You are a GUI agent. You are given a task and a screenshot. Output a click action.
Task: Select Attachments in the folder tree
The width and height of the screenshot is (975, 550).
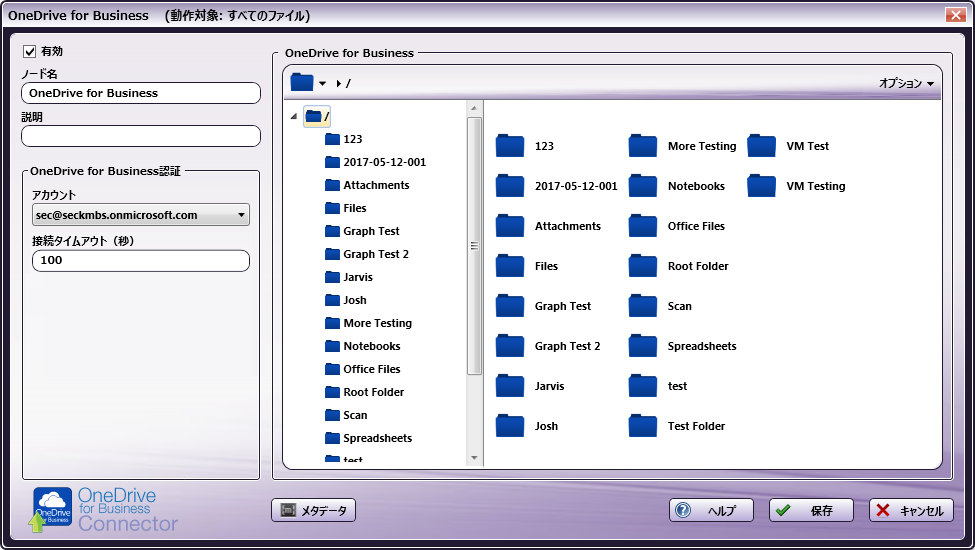pos(367,185)
